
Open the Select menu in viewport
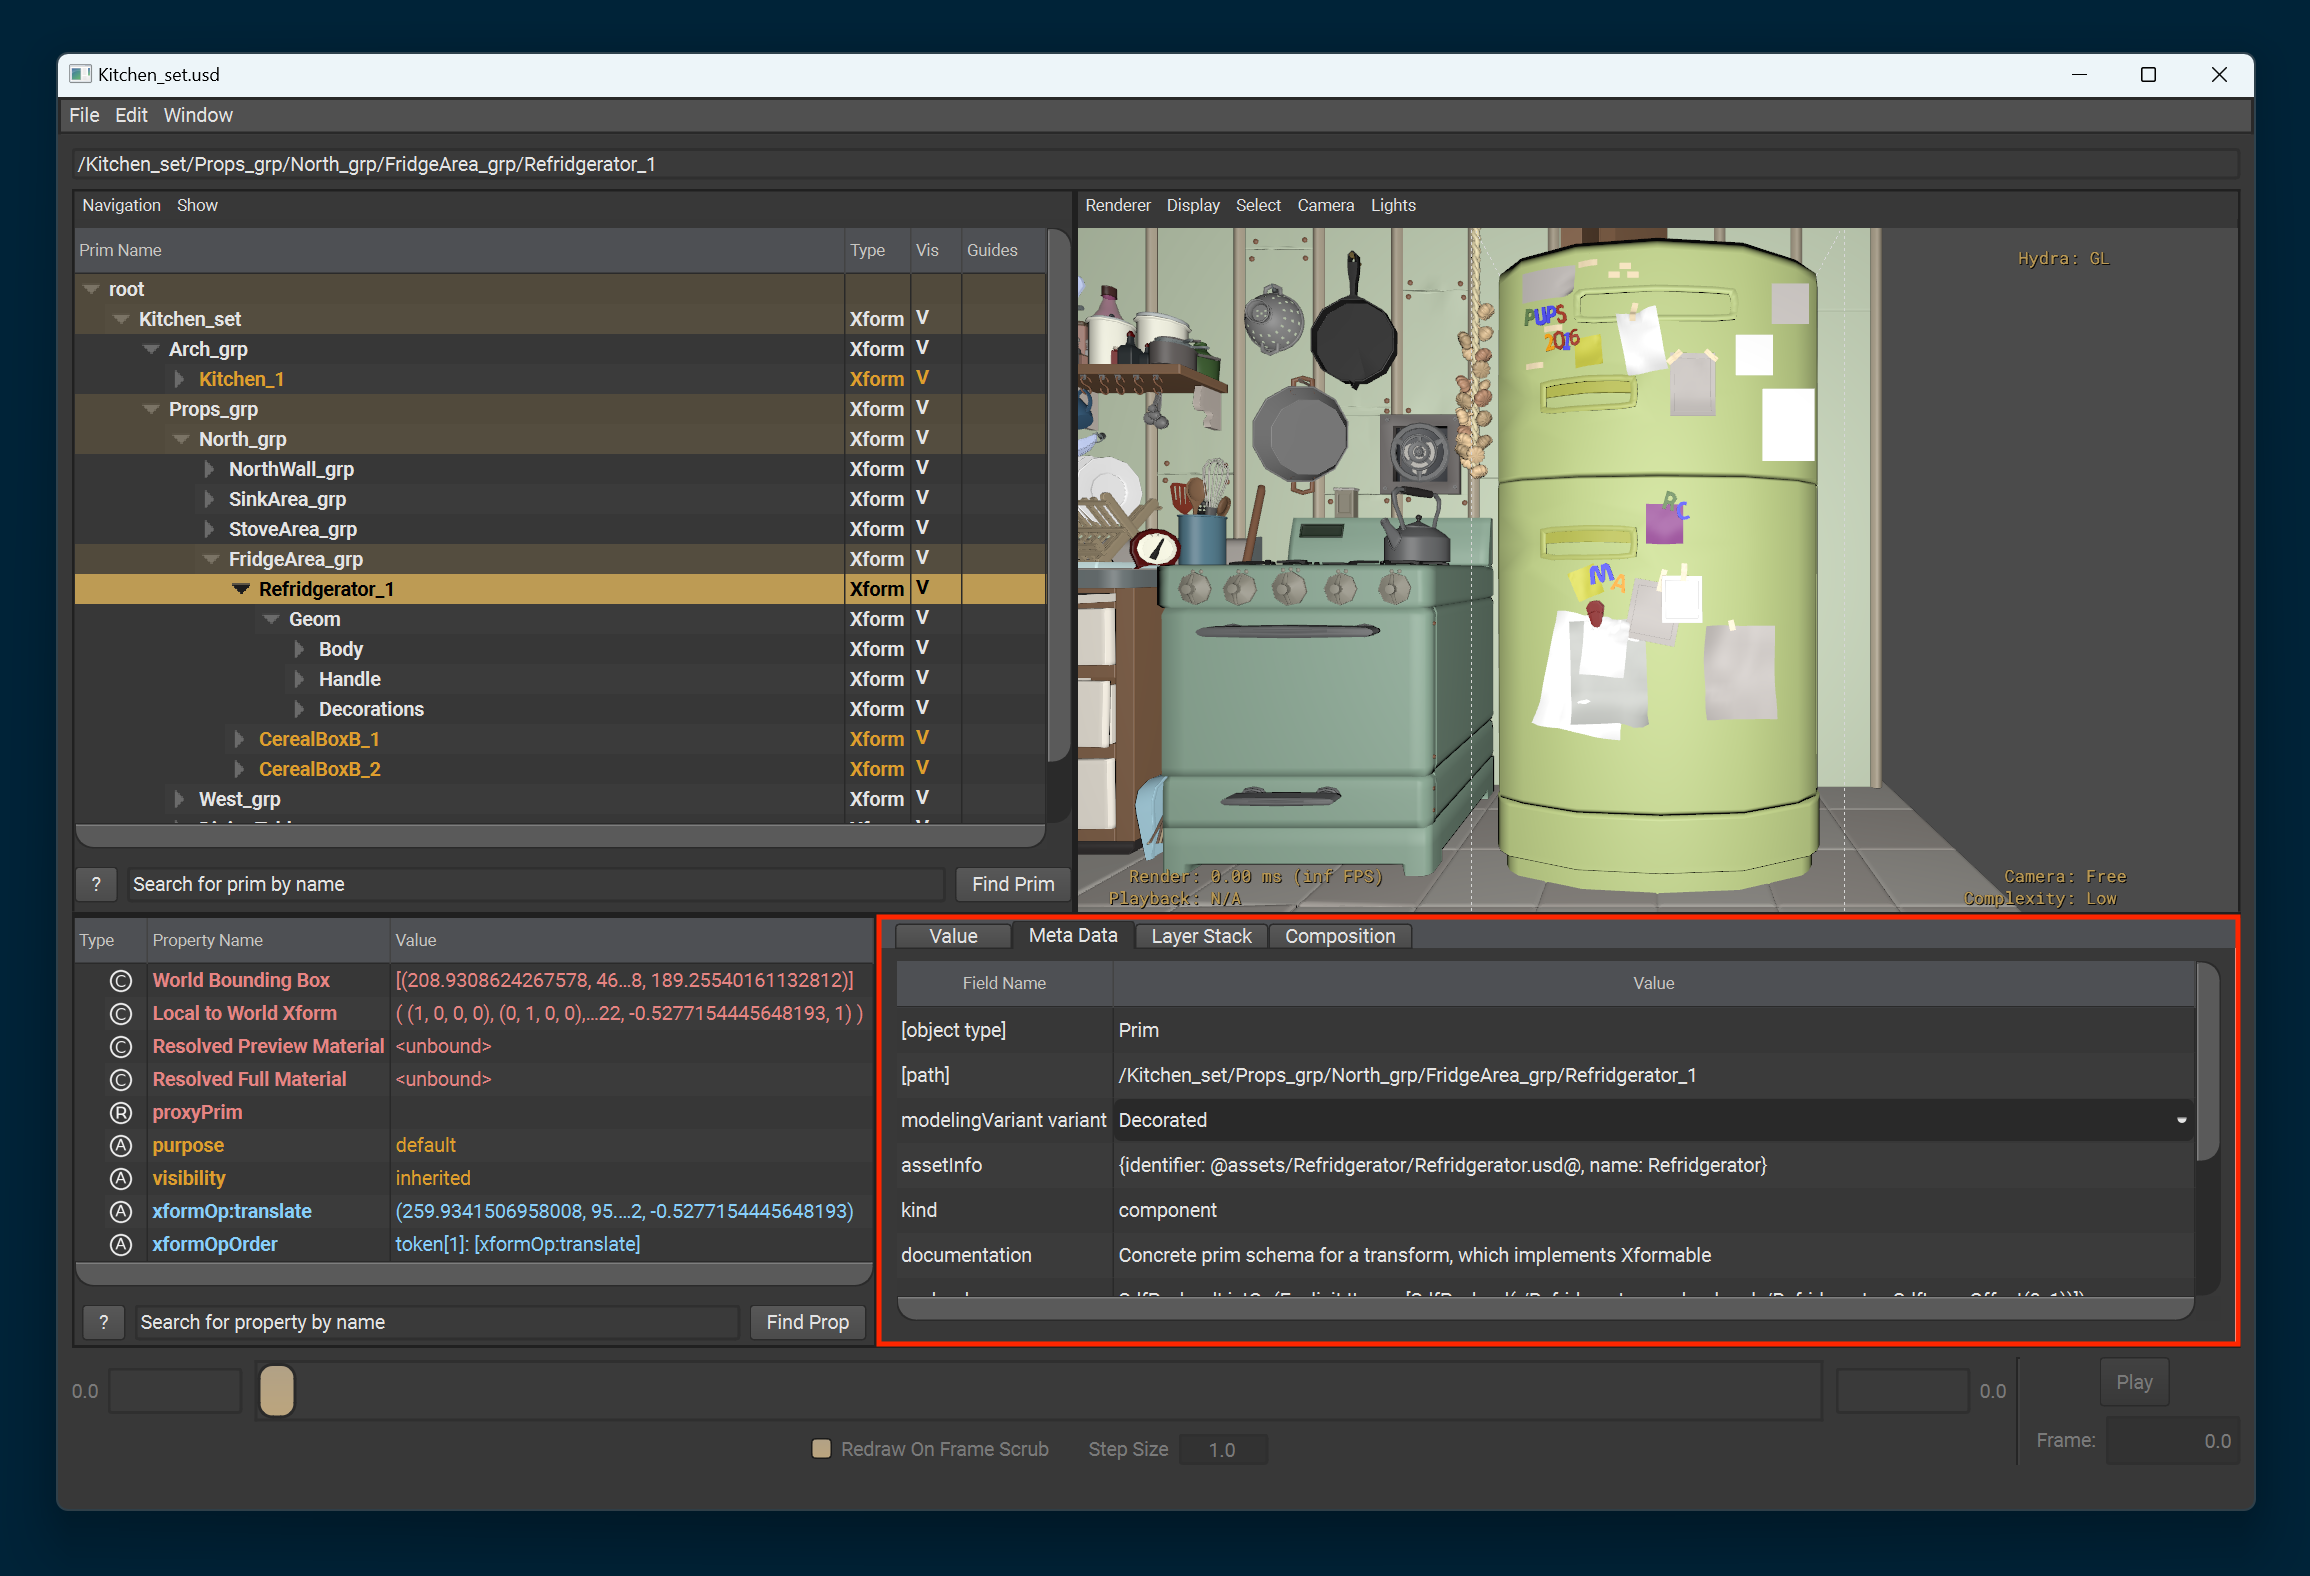pos(1258,205)
